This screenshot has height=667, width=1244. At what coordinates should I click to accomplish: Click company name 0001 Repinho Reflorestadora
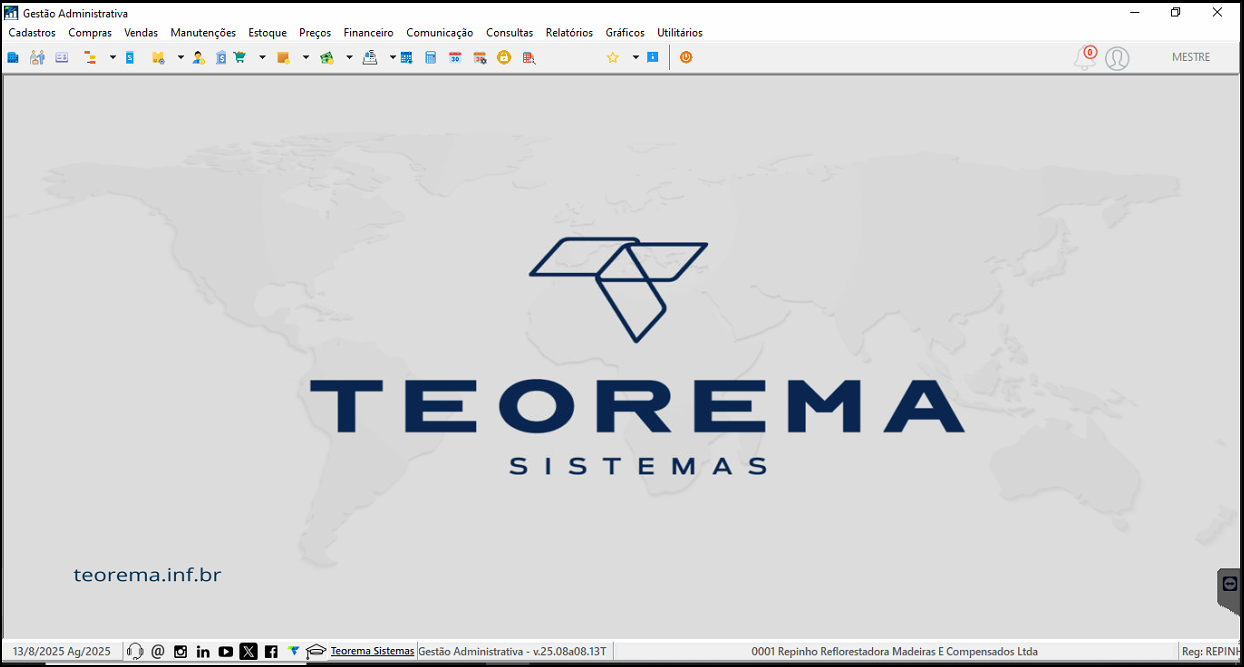895,651
